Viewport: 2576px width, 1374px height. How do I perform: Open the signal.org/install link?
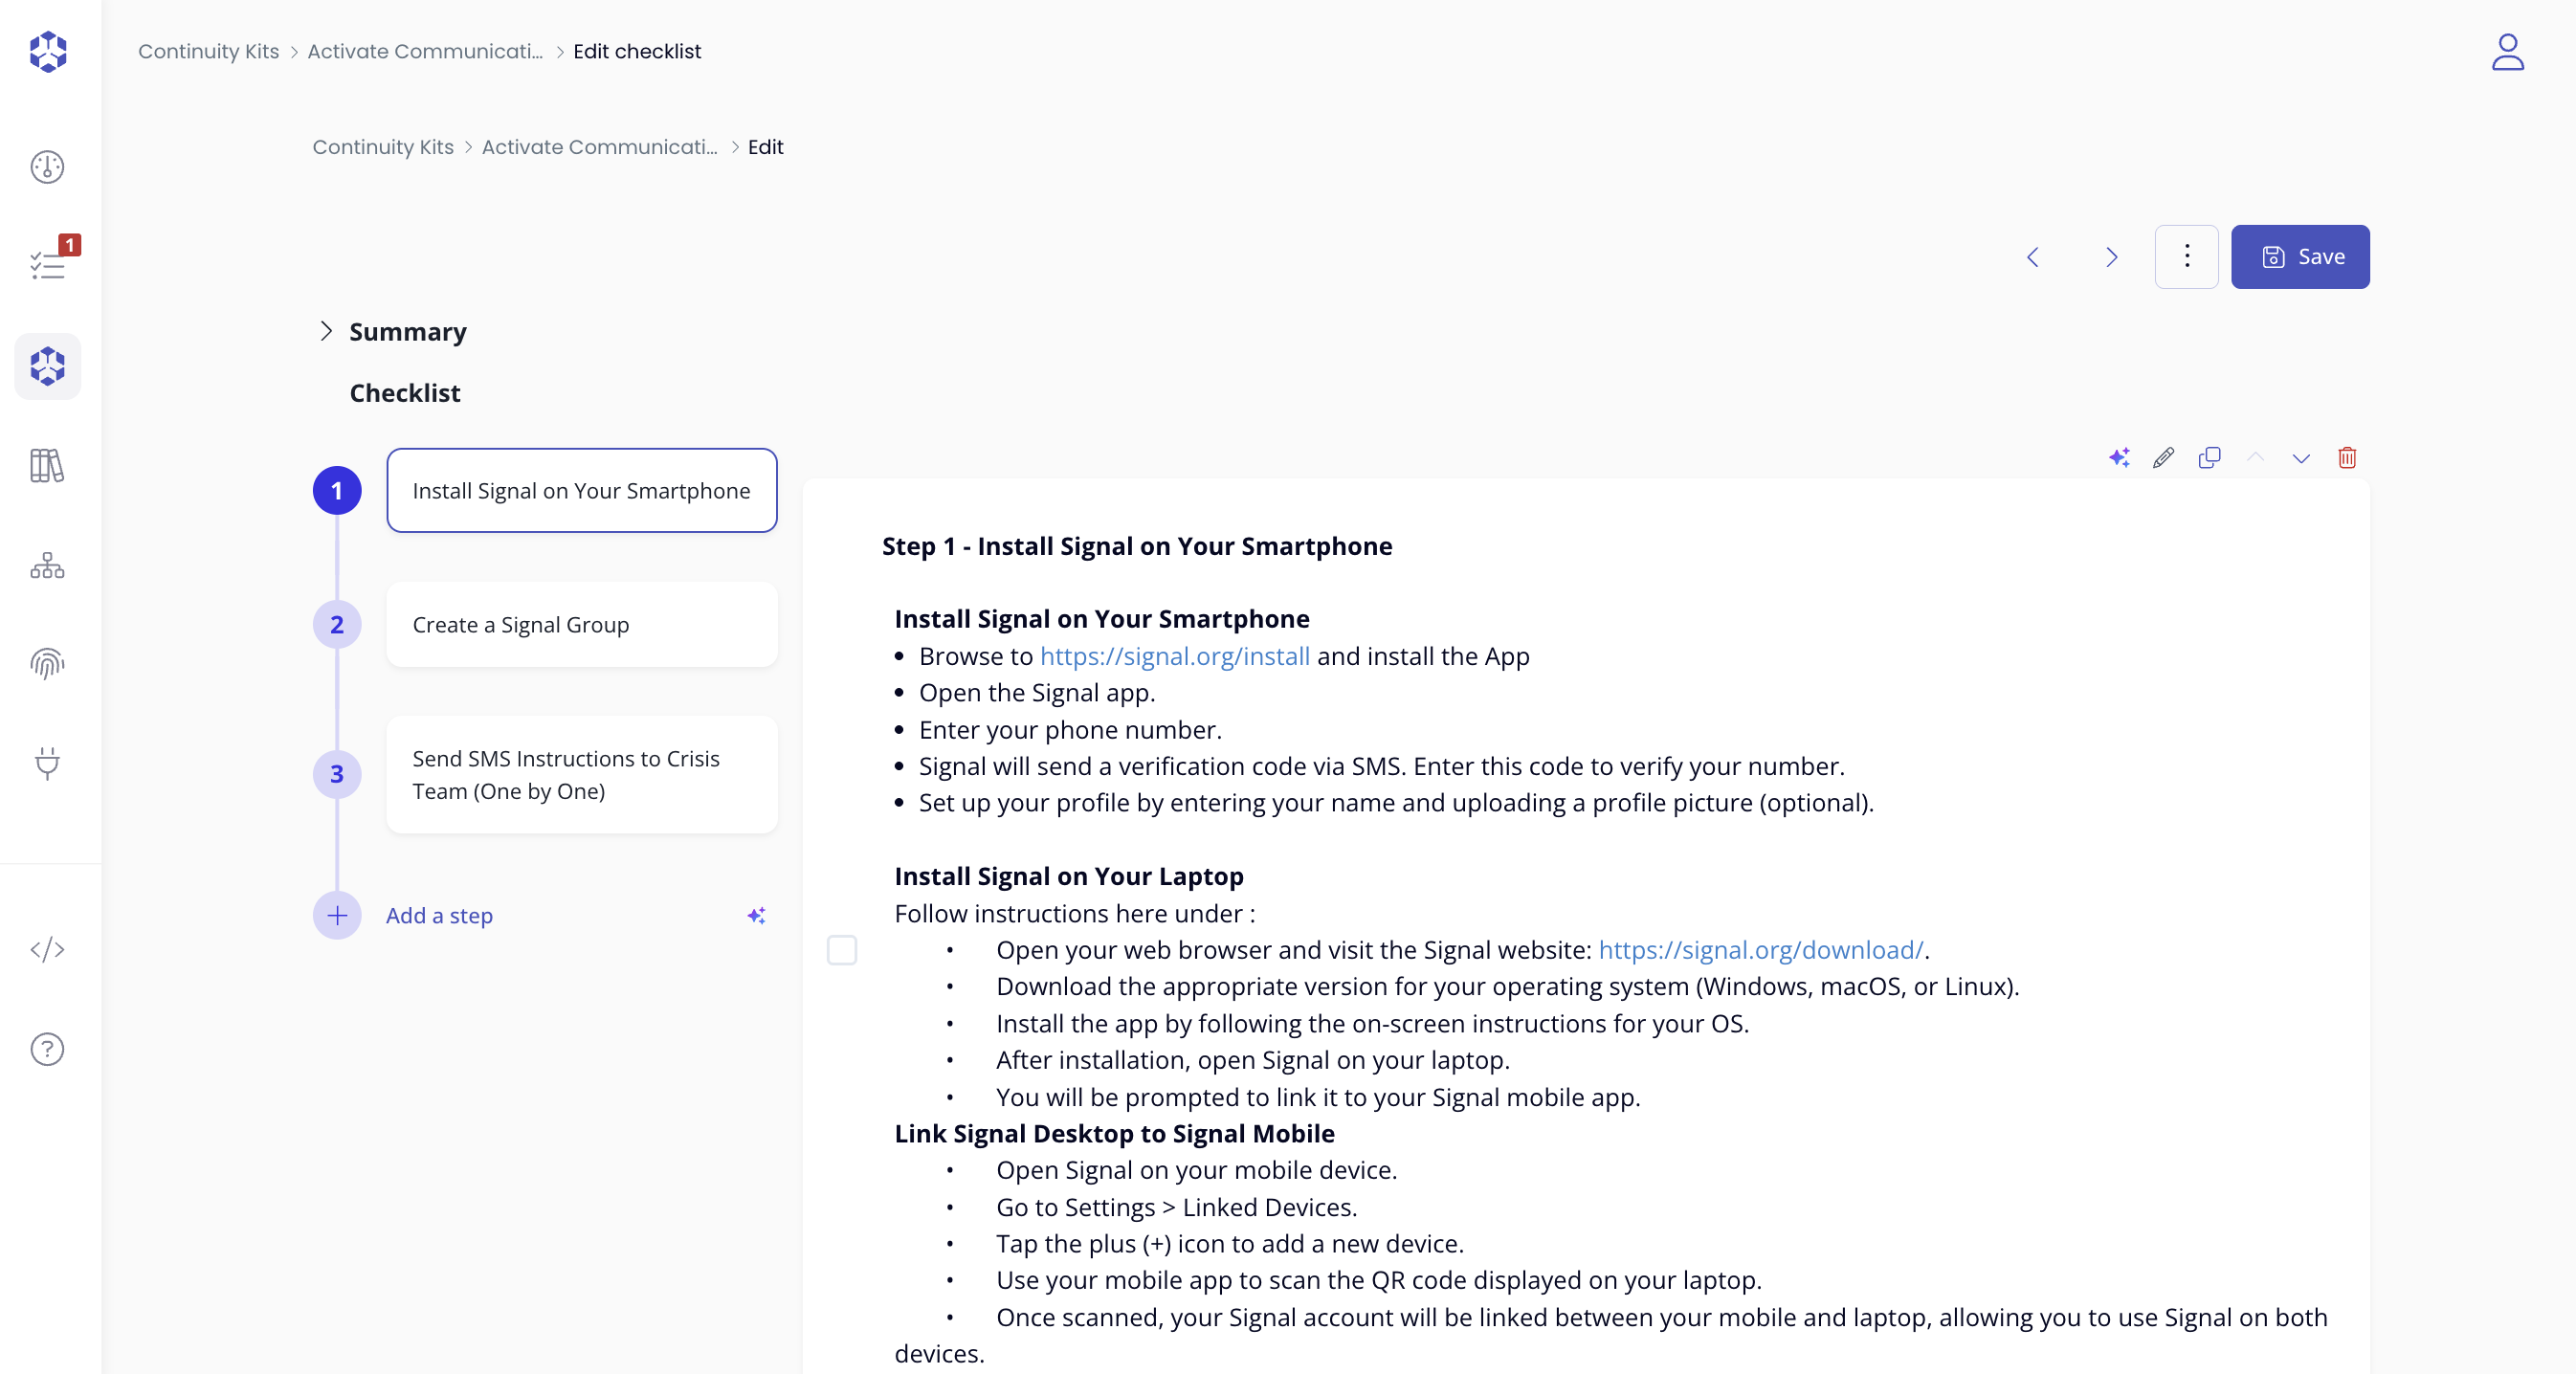pyautogui.click(x=1174, y=656)
